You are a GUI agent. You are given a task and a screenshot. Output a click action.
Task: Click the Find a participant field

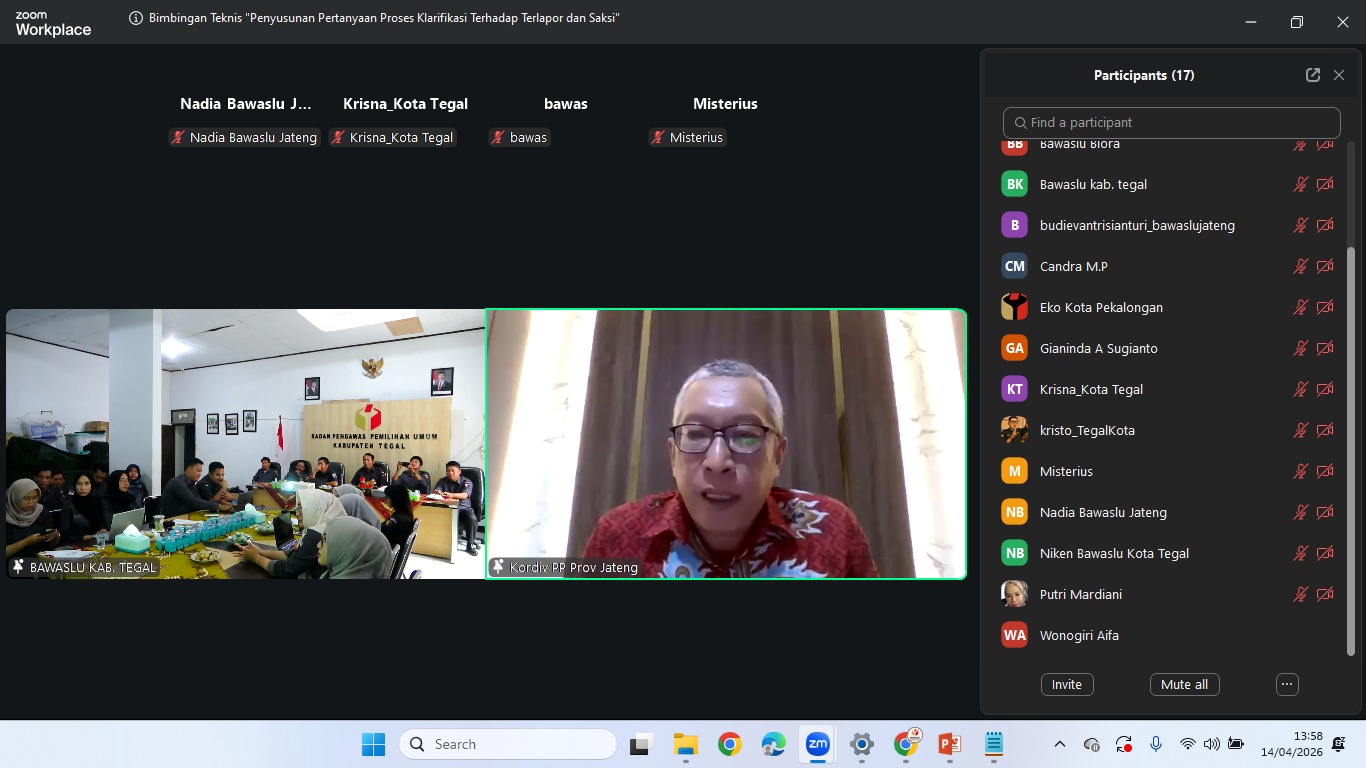tap(1171, 122)
